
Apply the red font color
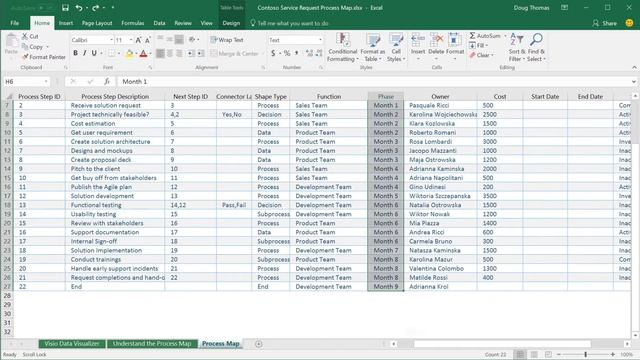coord(143,53)
